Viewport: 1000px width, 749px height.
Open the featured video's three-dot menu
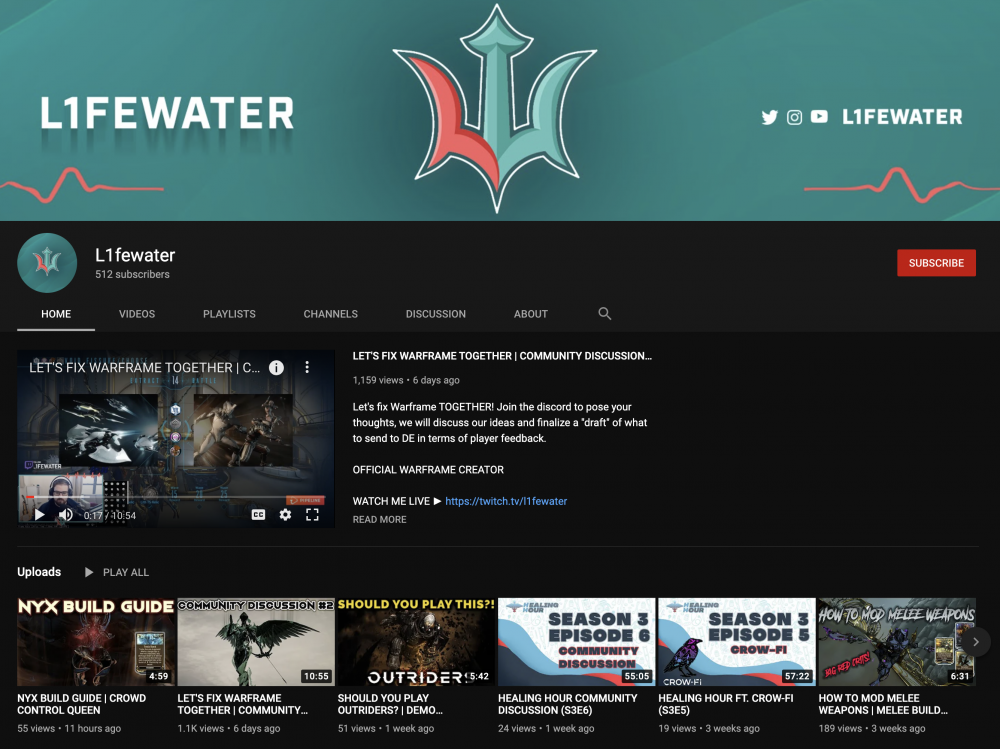tap(307, 368)
